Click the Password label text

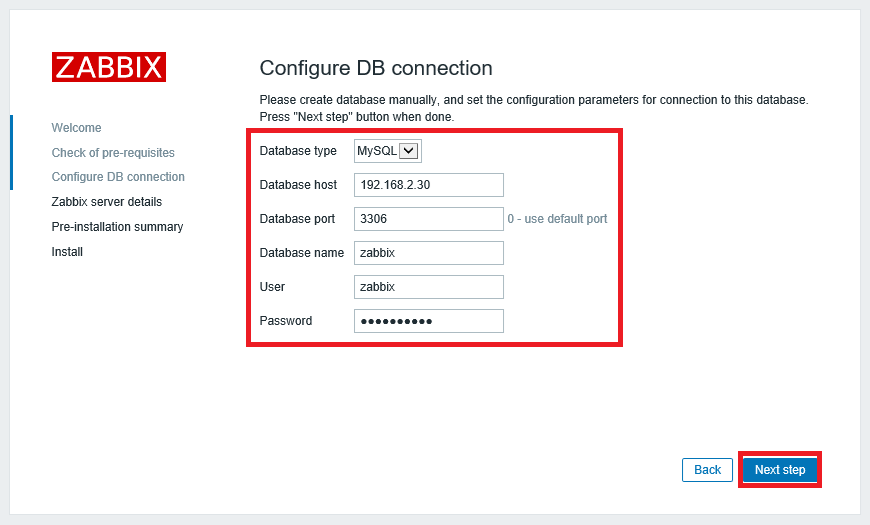coord(286,321)
